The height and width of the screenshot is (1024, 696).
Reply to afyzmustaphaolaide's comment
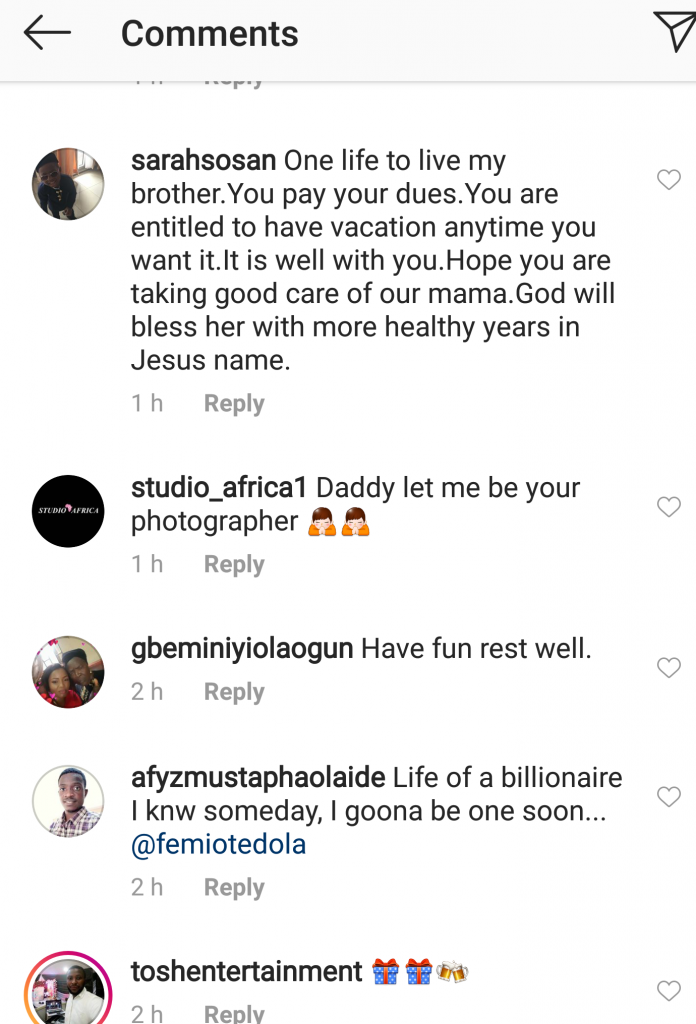click(x=234, y=888)
